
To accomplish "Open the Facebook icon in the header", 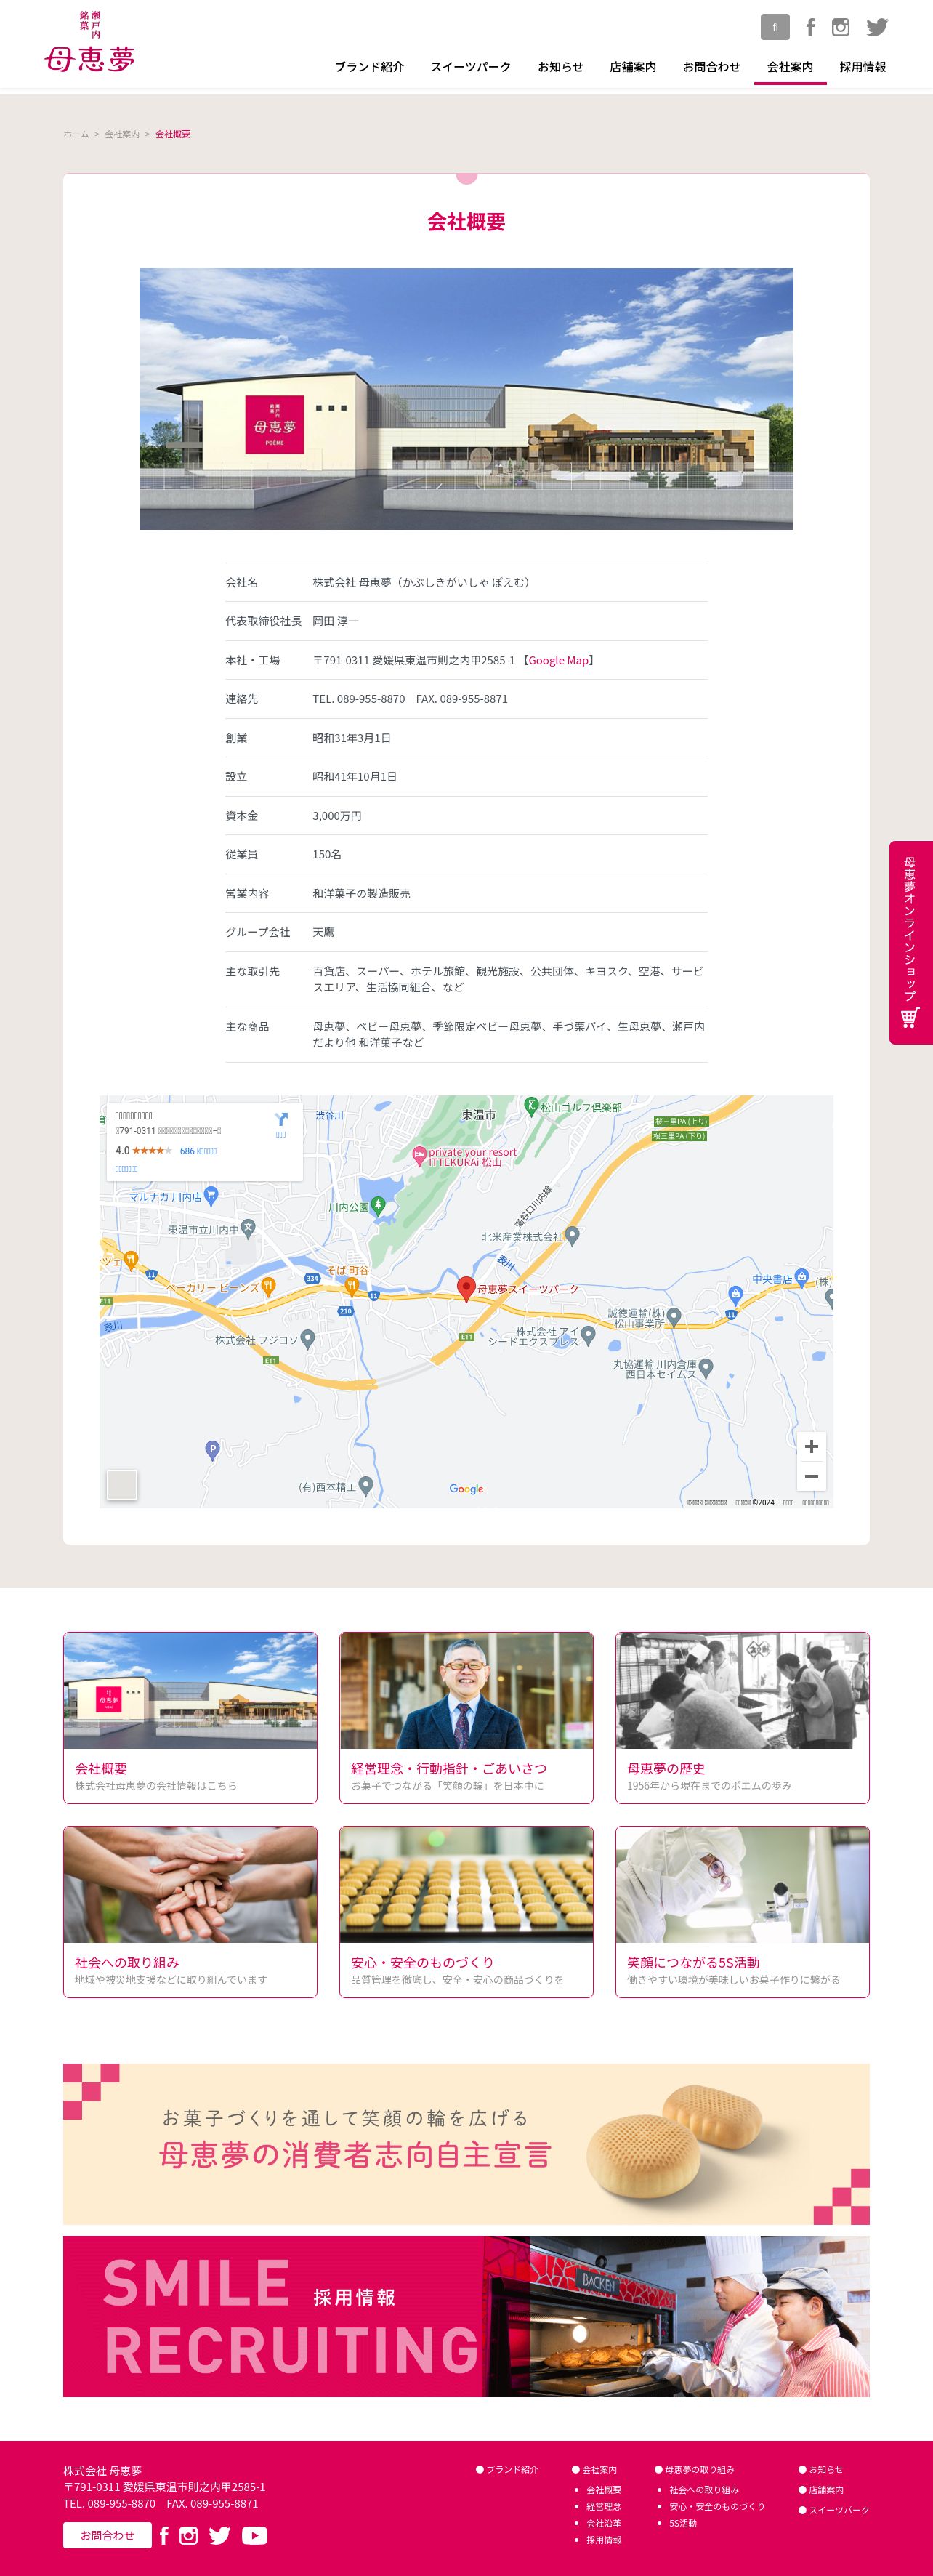I will pos(810,27).
